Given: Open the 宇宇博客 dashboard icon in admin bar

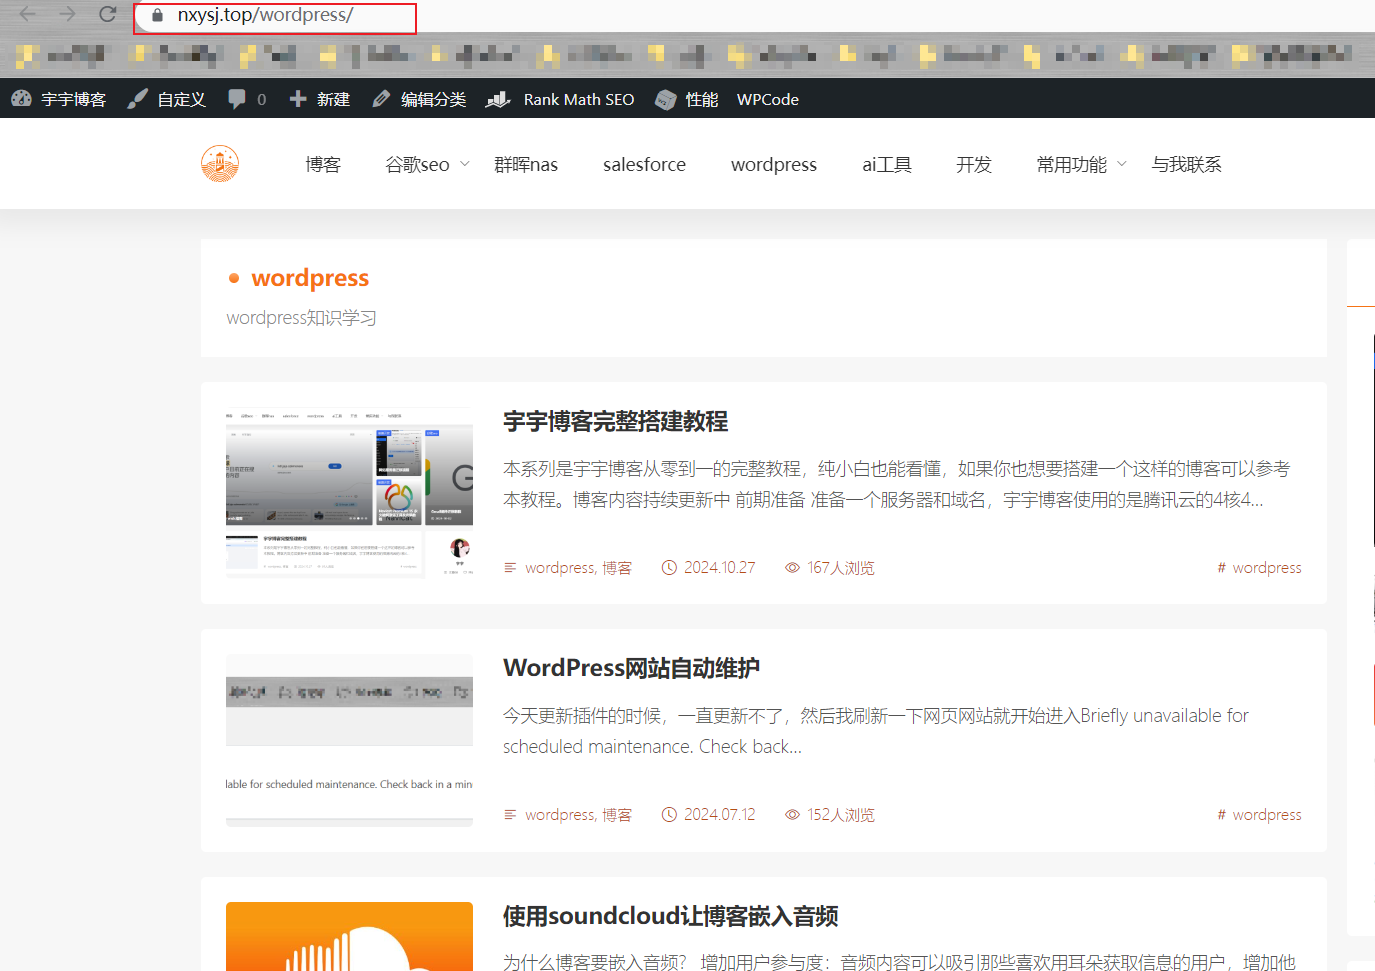Looking at the screenshot, I should [22, 99].
